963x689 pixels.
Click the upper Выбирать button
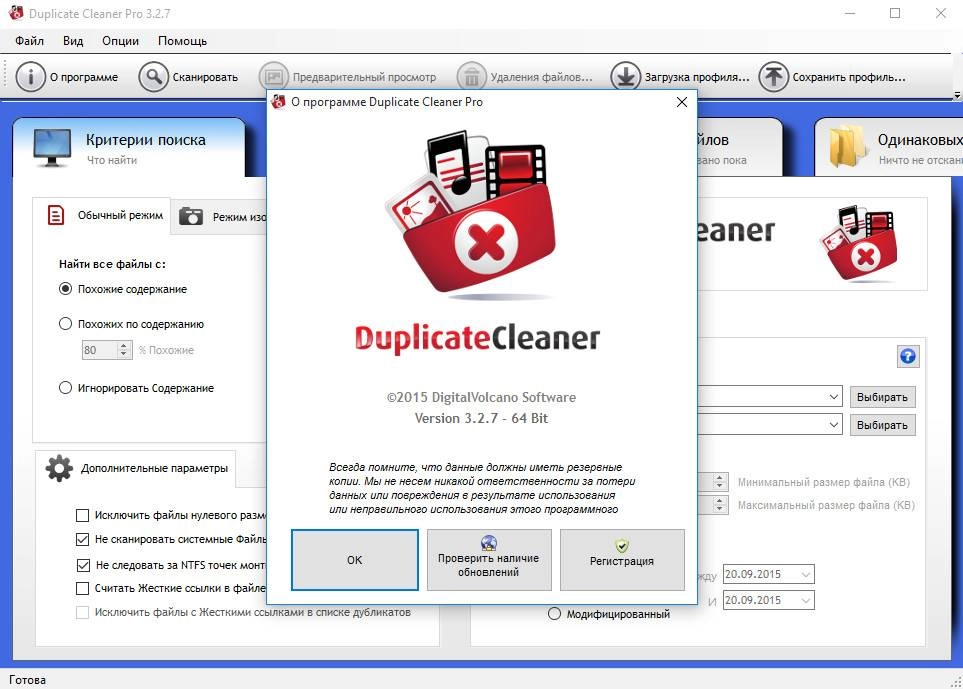coord(882,397)
